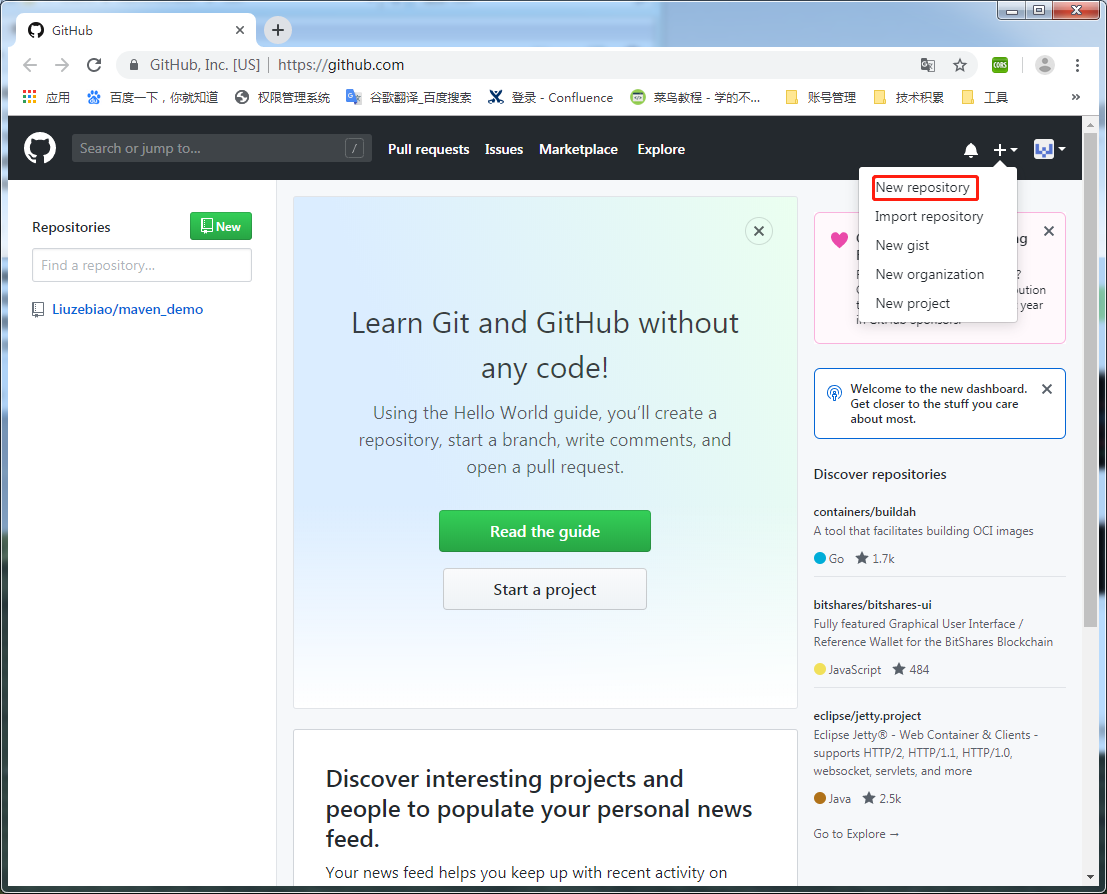
Task: Open the 权限管理系统 bookmark
Action: click(x=282, y=97)
